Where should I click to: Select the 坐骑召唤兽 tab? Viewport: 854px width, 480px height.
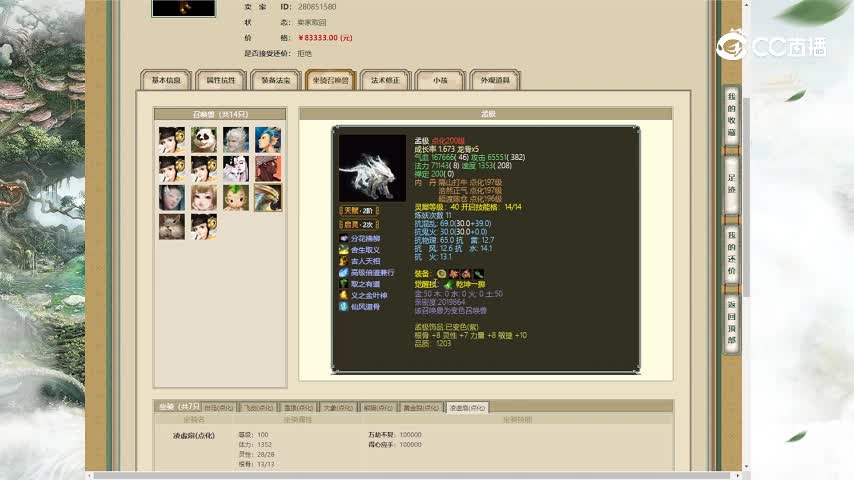tap(331, 80)
